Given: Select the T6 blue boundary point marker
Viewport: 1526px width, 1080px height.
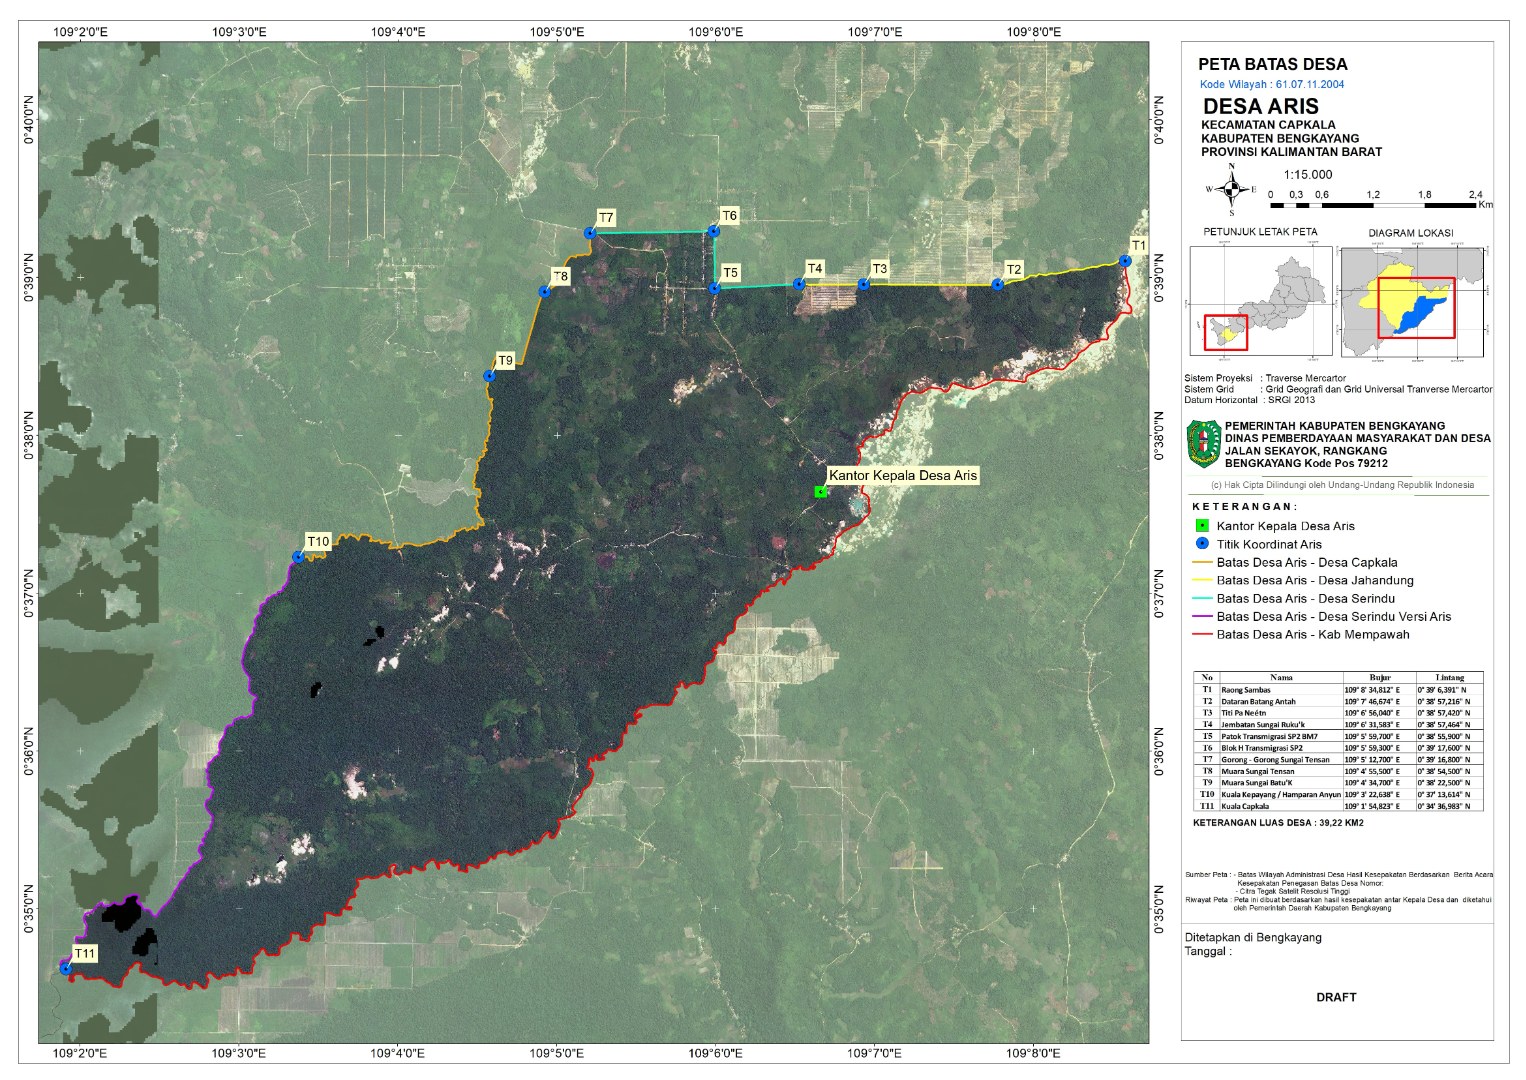Looking at the screenshot, I should click(x=714, y=232).
